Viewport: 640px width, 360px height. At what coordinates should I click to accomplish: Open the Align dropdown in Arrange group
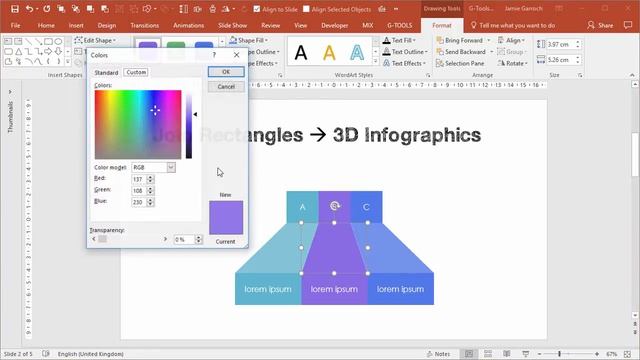point(511,40)
